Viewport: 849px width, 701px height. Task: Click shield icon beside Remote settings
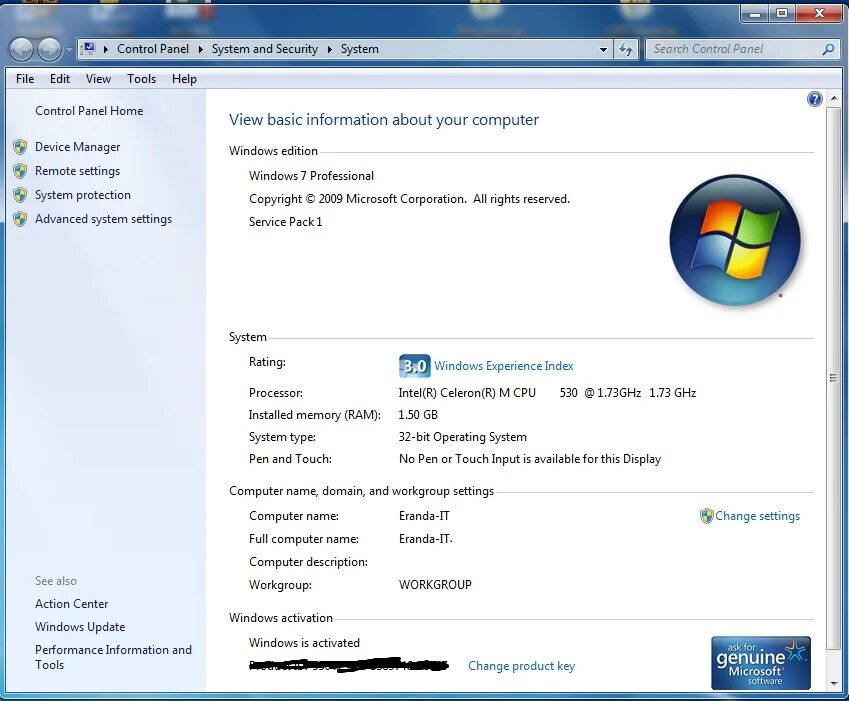[20, 171]
